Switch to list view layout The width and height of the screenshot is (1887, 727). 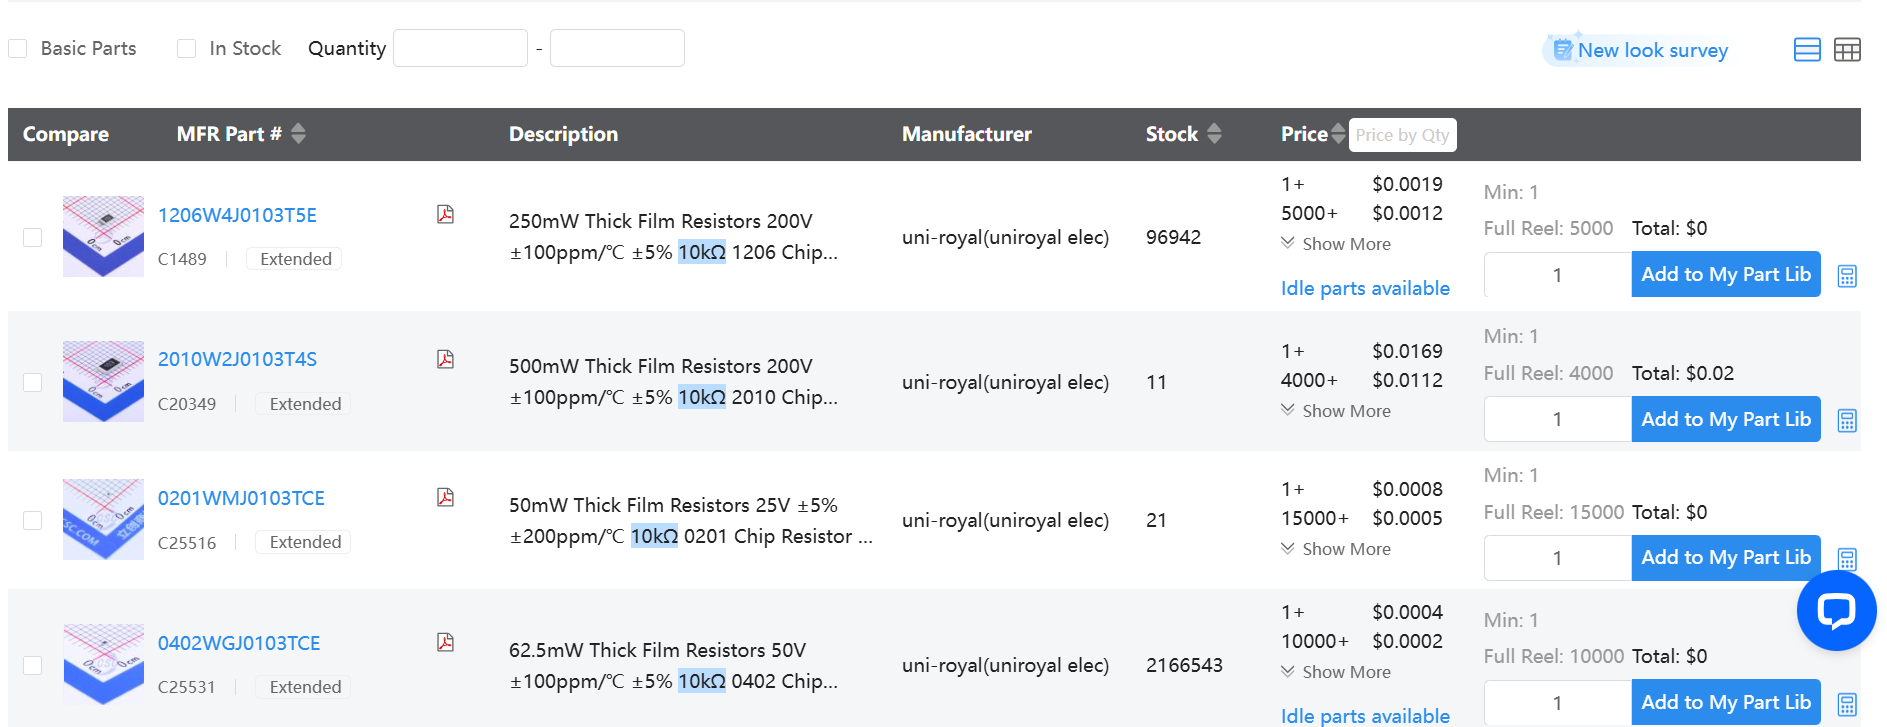1806,50
